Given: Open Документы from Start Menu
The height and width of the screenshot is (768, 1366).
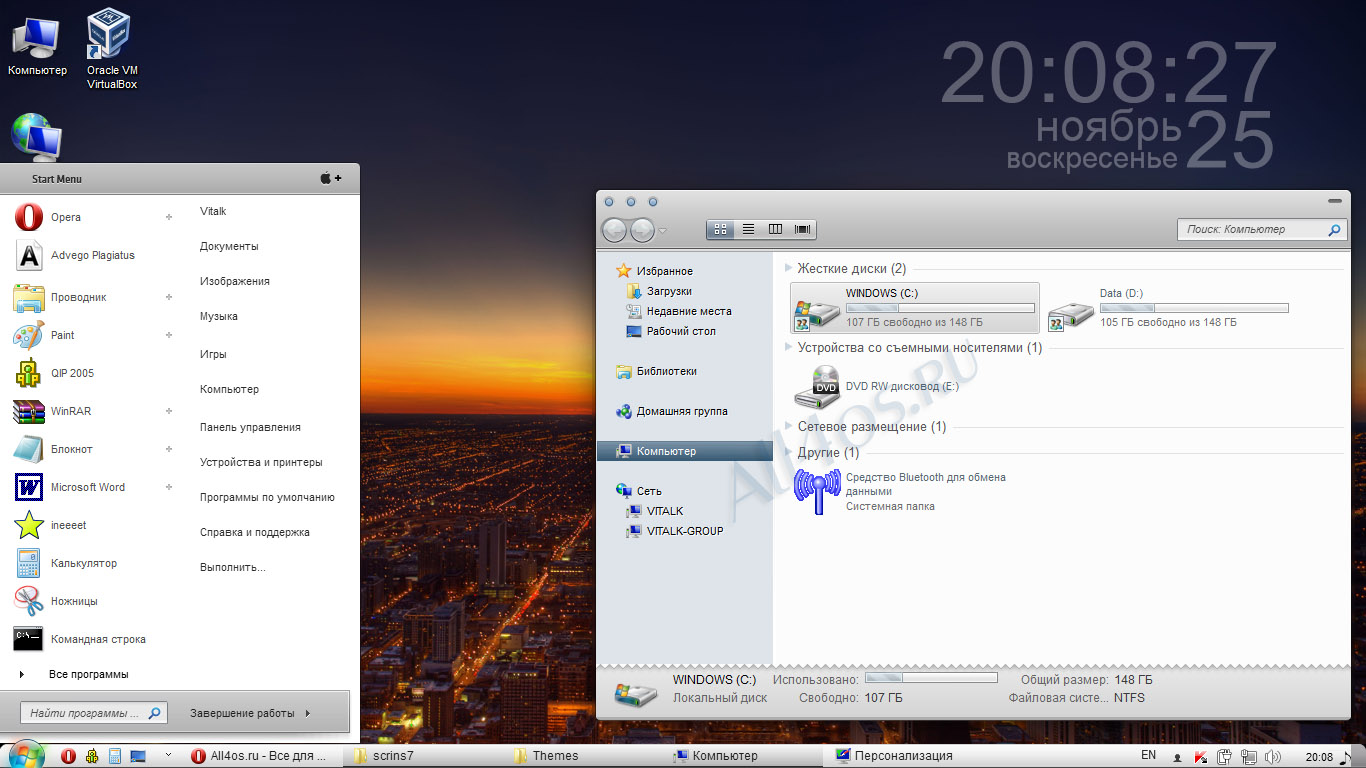Looking at the screenshot, I should 229,246.
